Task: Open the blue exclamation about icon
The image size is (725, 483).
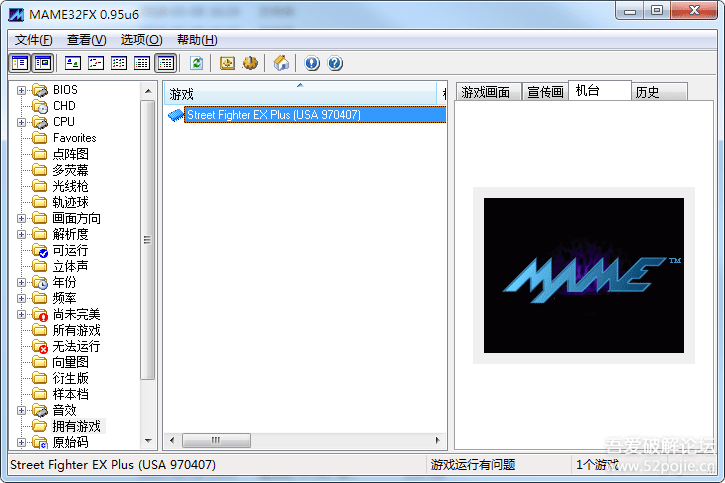Action: click(312, 63)
